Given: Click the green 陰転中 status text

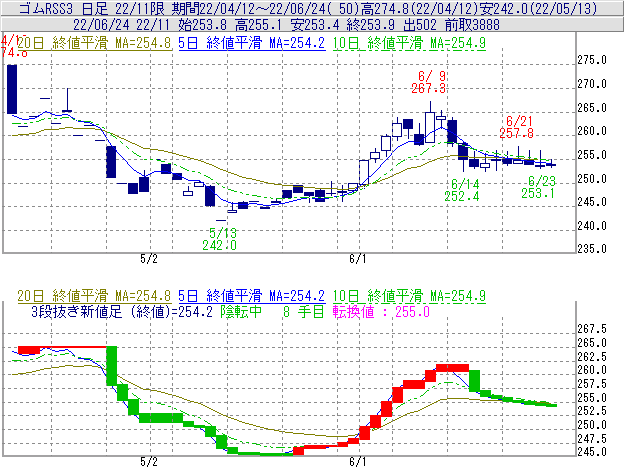Looking at the screenshot, I should coord(241,311).
